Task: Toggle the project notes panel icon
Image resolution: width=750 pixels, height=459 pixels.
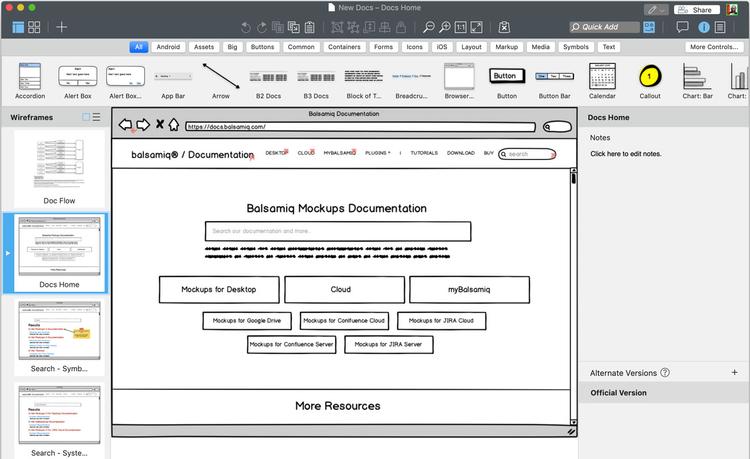Action: (720, 27)
